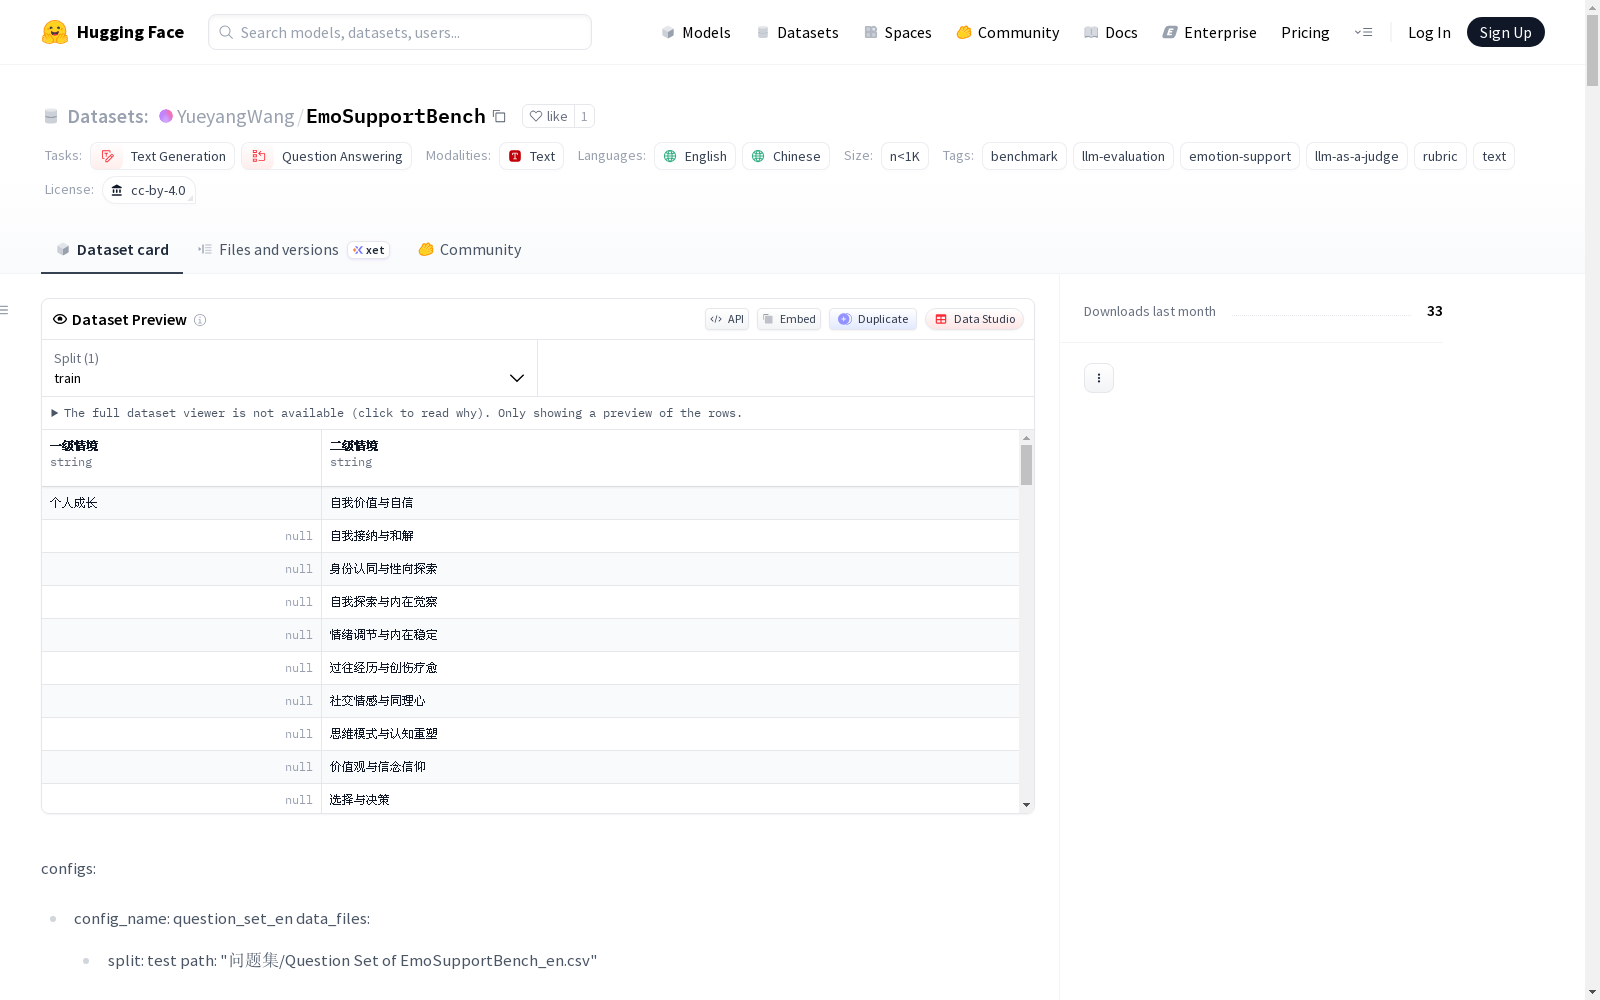Click the API button
1600x1000 pixels.
click(x=727, y=319)
